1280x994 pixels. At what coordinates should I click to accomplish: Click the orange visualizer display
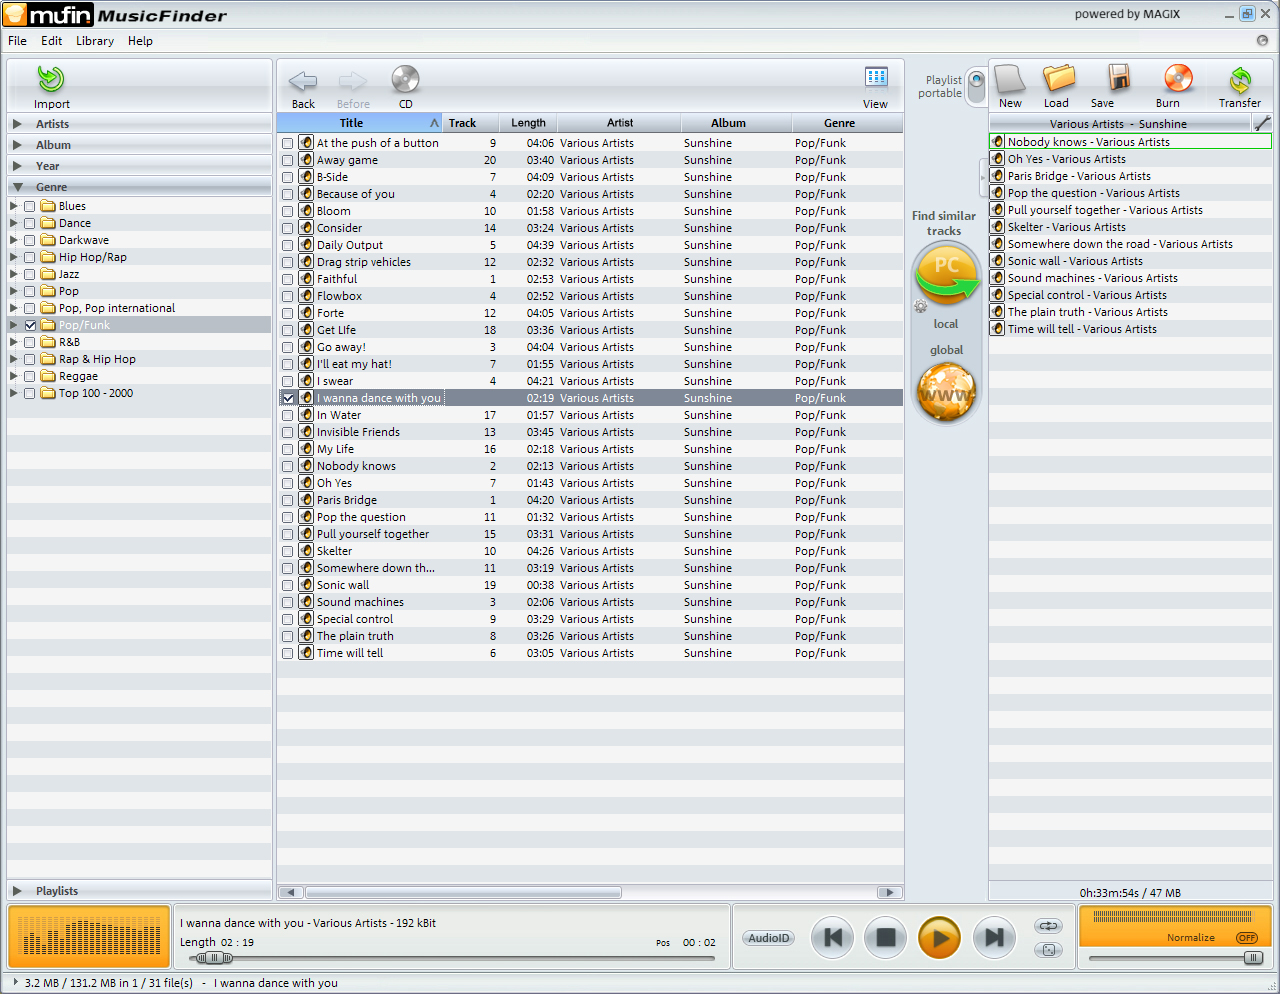coord(89,938)
